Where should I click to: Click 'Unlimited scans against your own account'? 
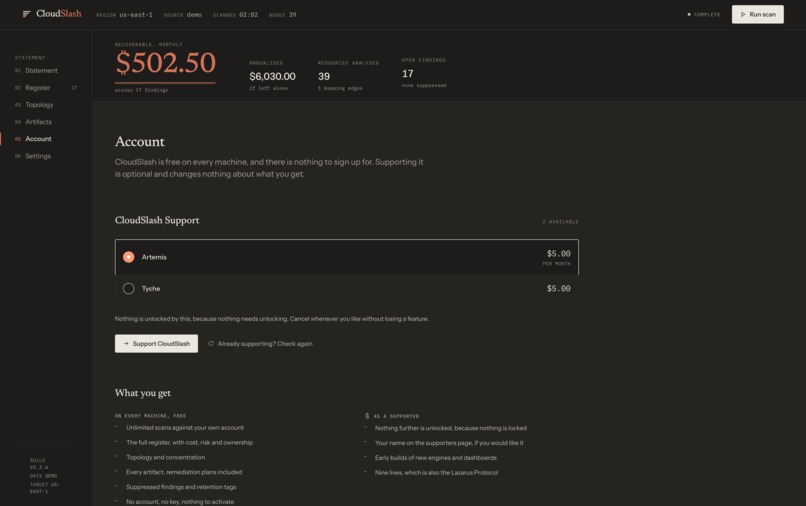pos(185,427)
